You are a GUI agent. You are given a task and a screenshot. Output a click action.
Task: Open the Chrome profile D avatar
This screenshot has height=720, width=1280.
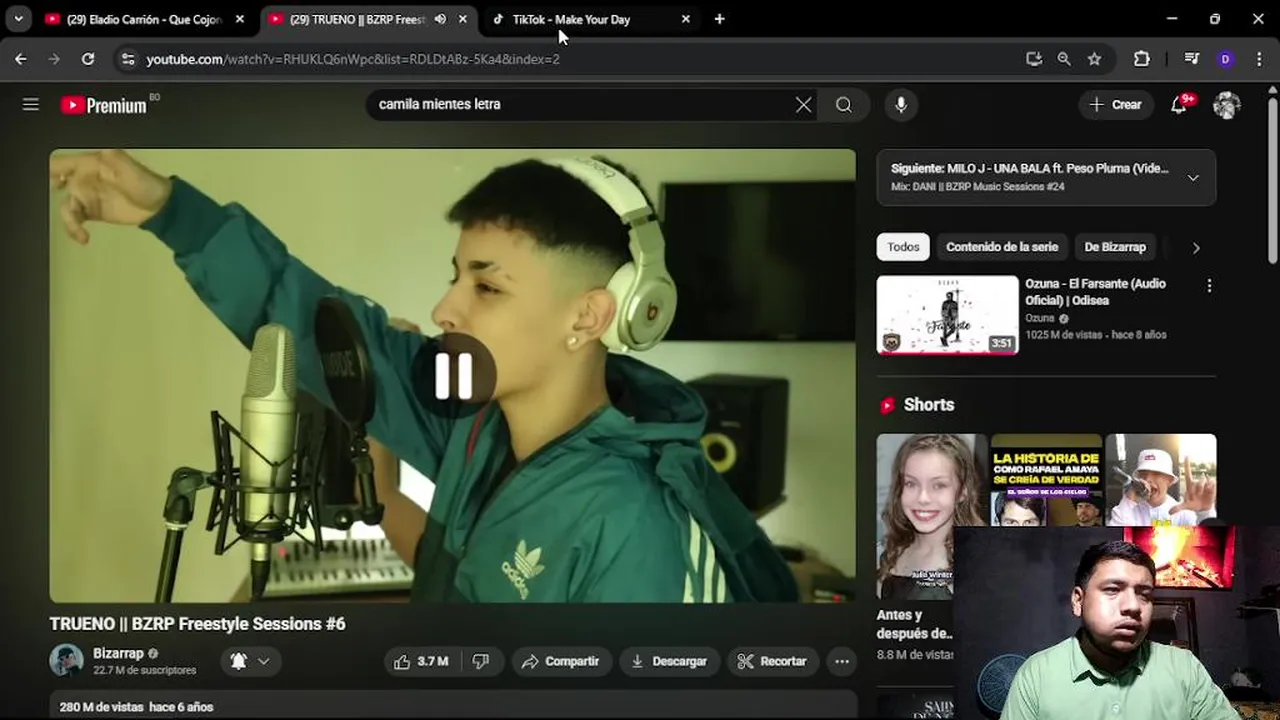(1225, 59)
